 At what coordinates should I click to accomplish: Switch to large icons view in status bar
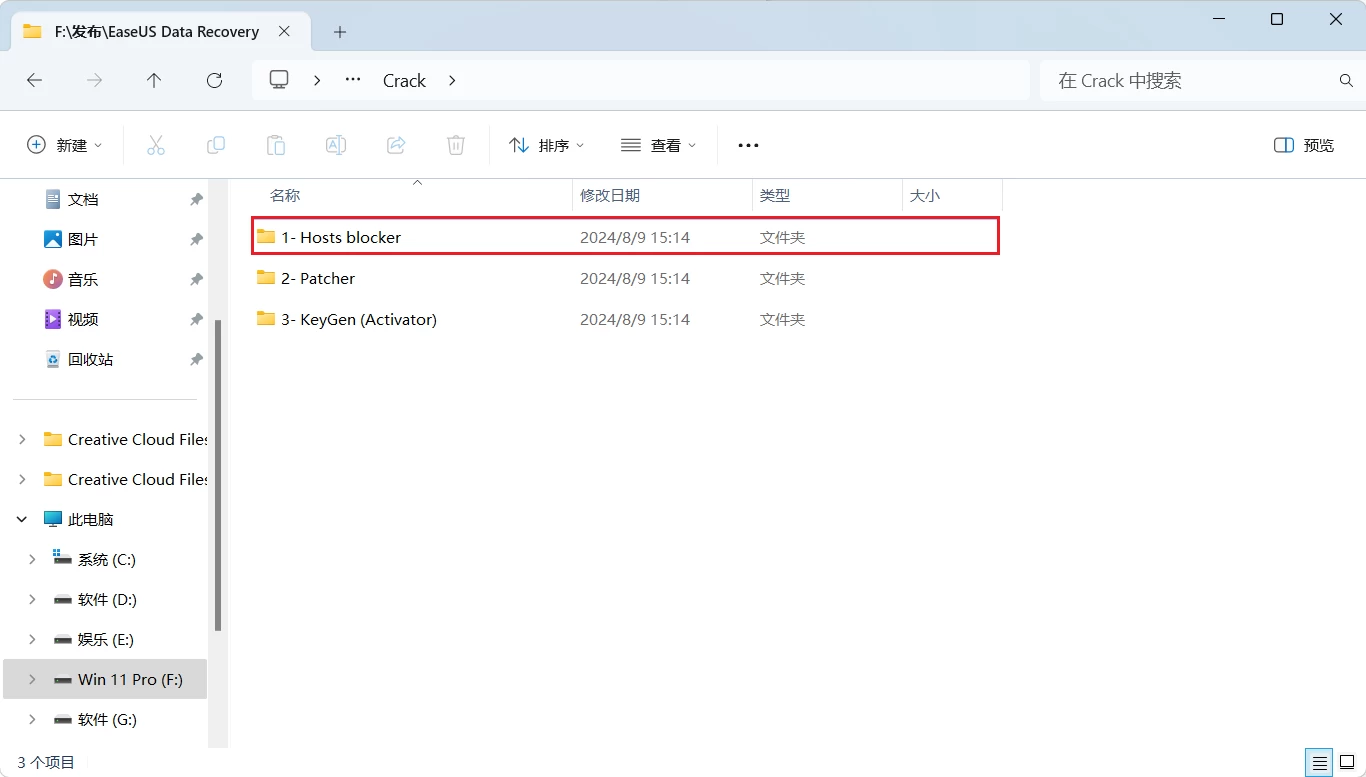coord(1347,763)
